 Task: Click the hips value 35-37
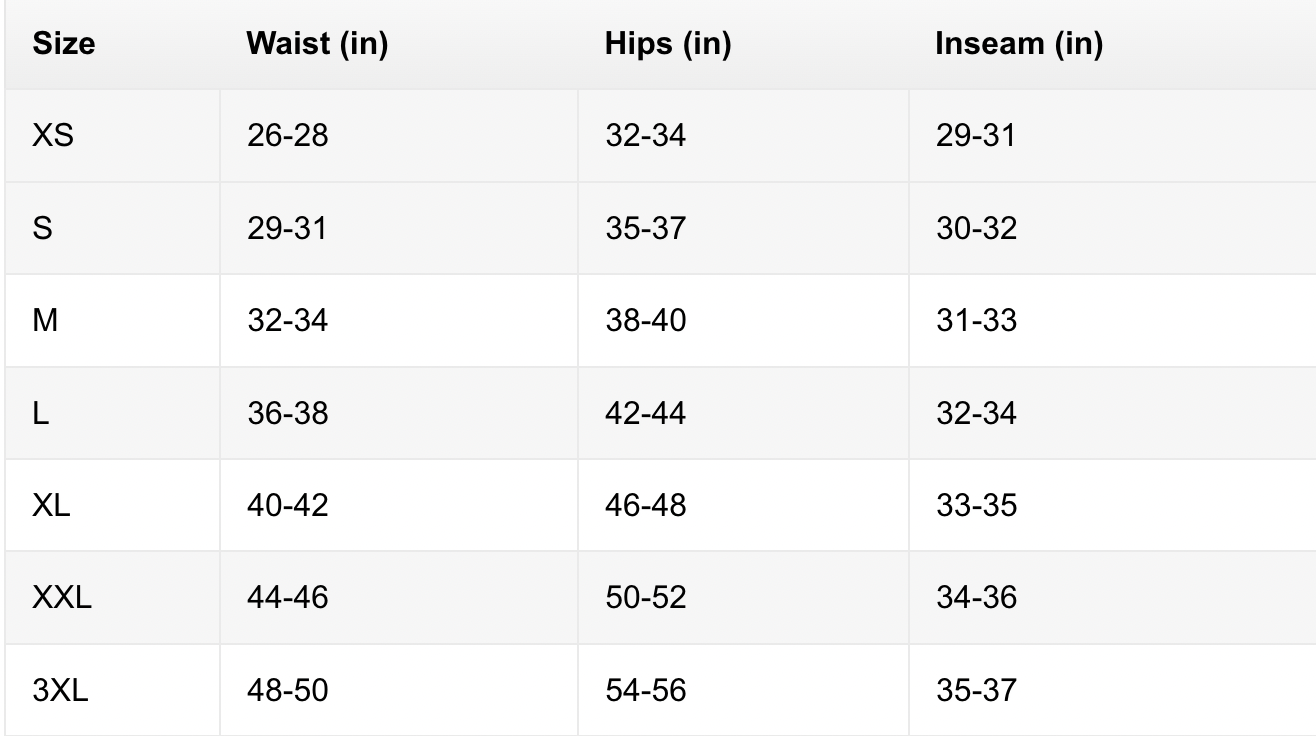point(645,228)
